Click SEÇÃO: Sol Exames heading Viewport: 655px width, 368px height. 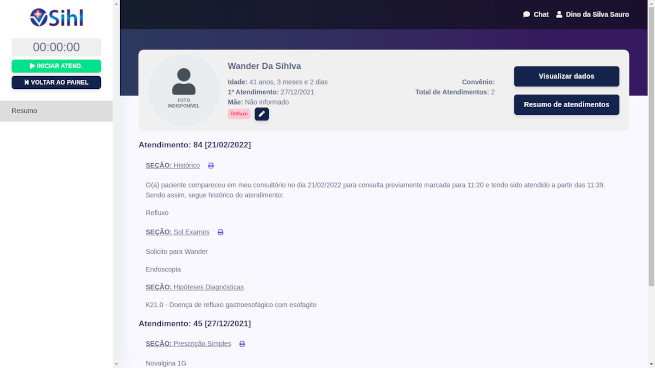point(178,232)
